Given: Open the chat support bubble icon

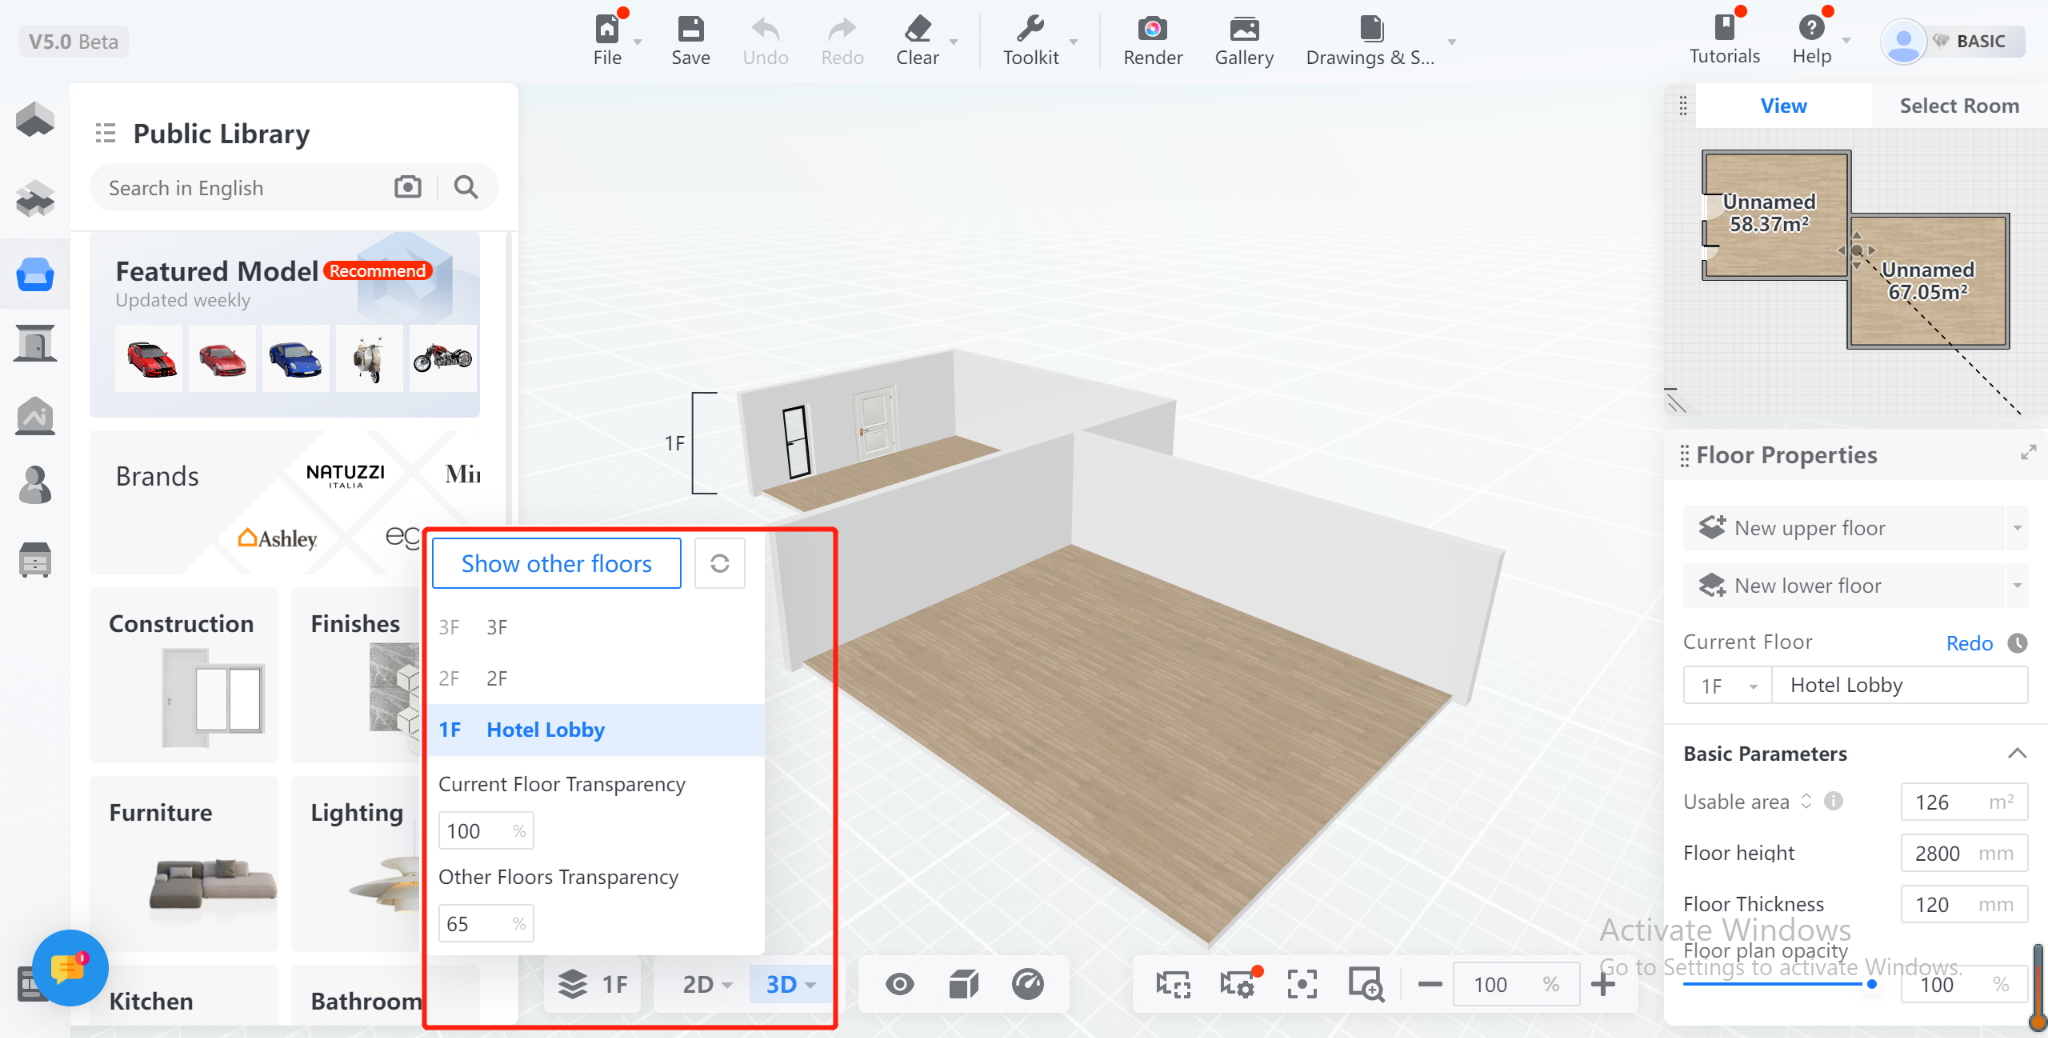Looking at the screenshot, I should point(69,968).
